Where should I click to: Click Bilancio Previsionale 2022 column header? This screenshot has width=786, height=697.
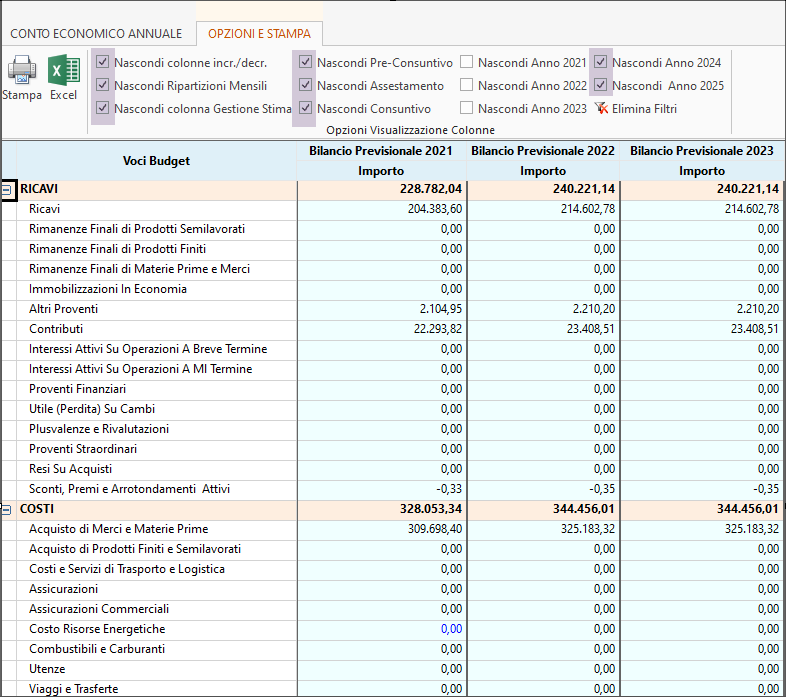pyautogui.click(x=543, y=151)
